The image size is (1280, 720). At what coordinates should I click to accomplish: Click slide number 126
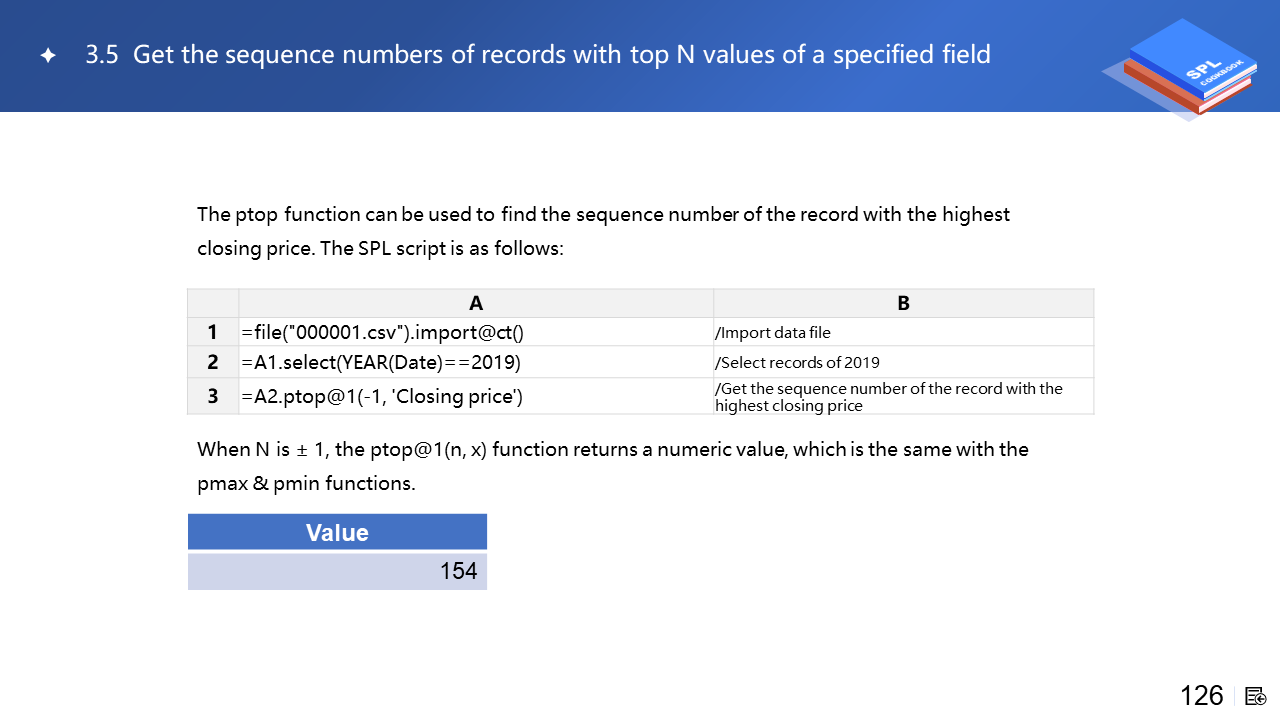point(1201,696)
